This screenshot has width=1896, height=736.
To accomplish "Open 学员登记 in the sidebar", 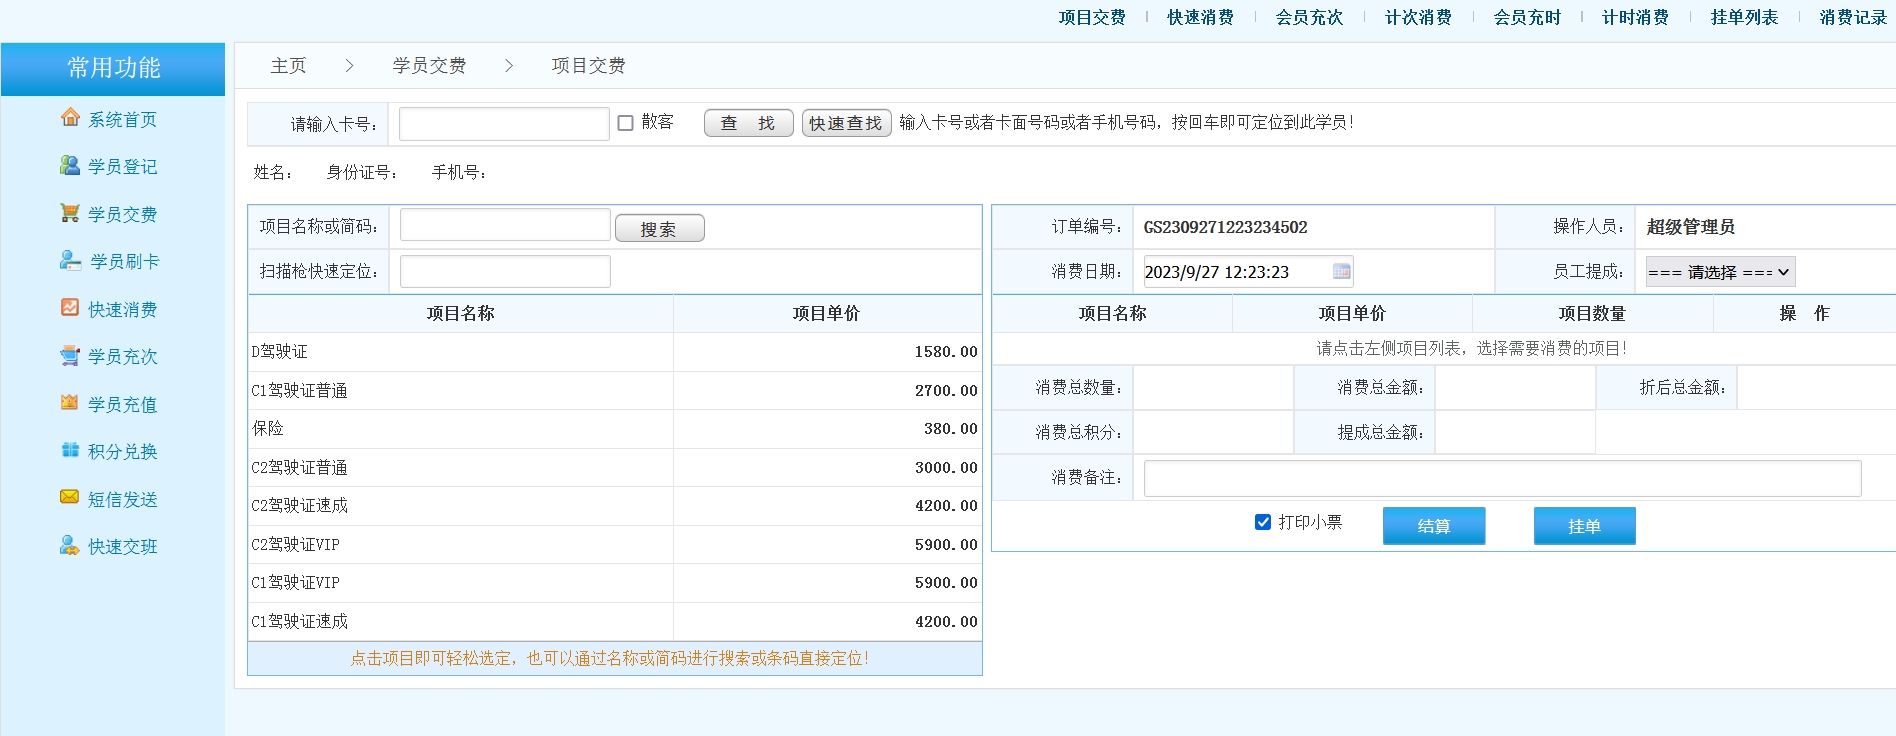I will (x=123, y=167).
